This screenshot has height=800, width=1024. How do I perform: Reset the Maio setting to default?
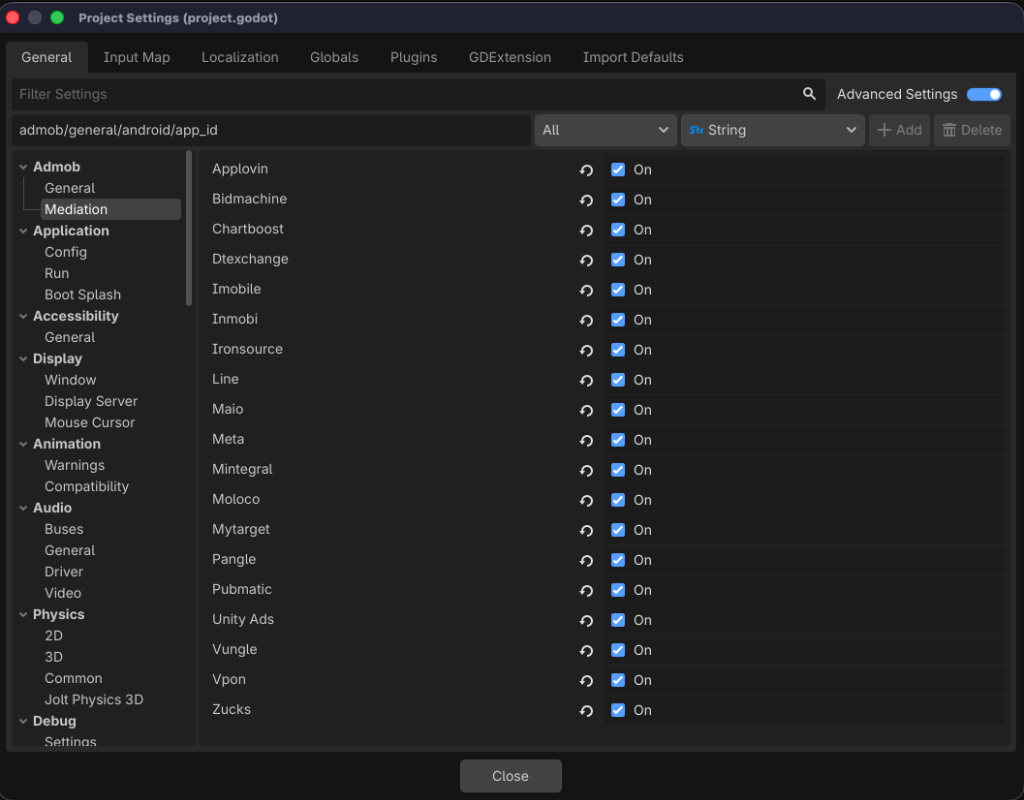coord(586,411)
